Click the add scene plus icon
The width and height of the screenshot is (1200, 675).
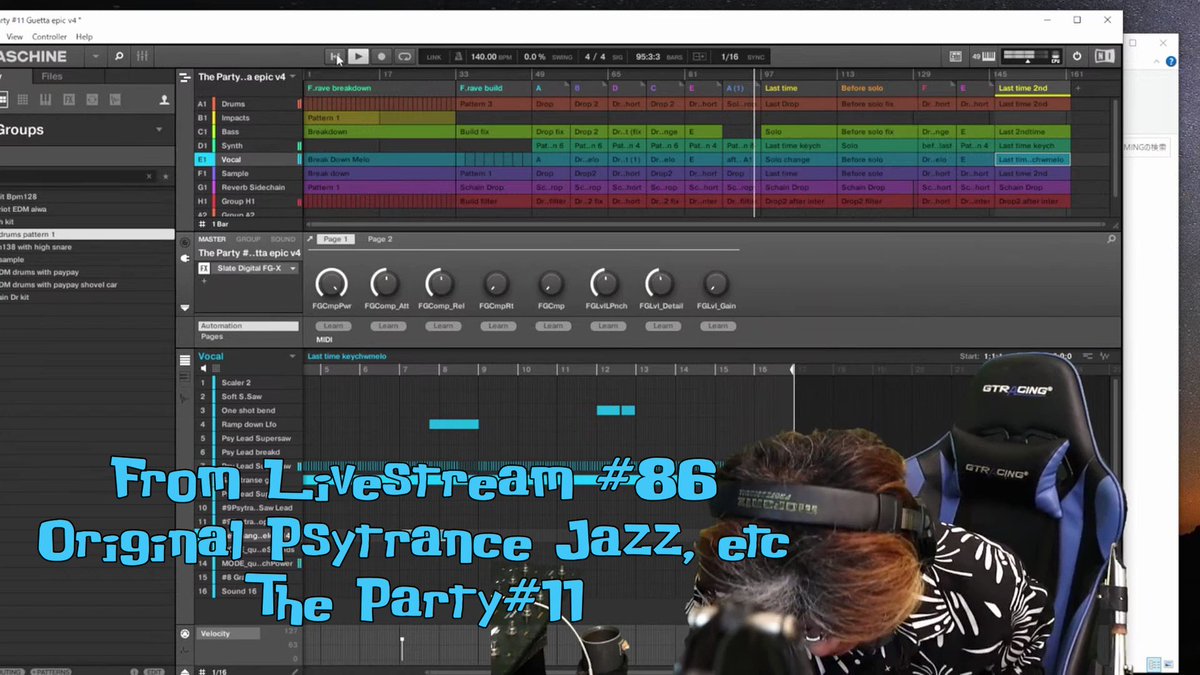pos(1077,88)
